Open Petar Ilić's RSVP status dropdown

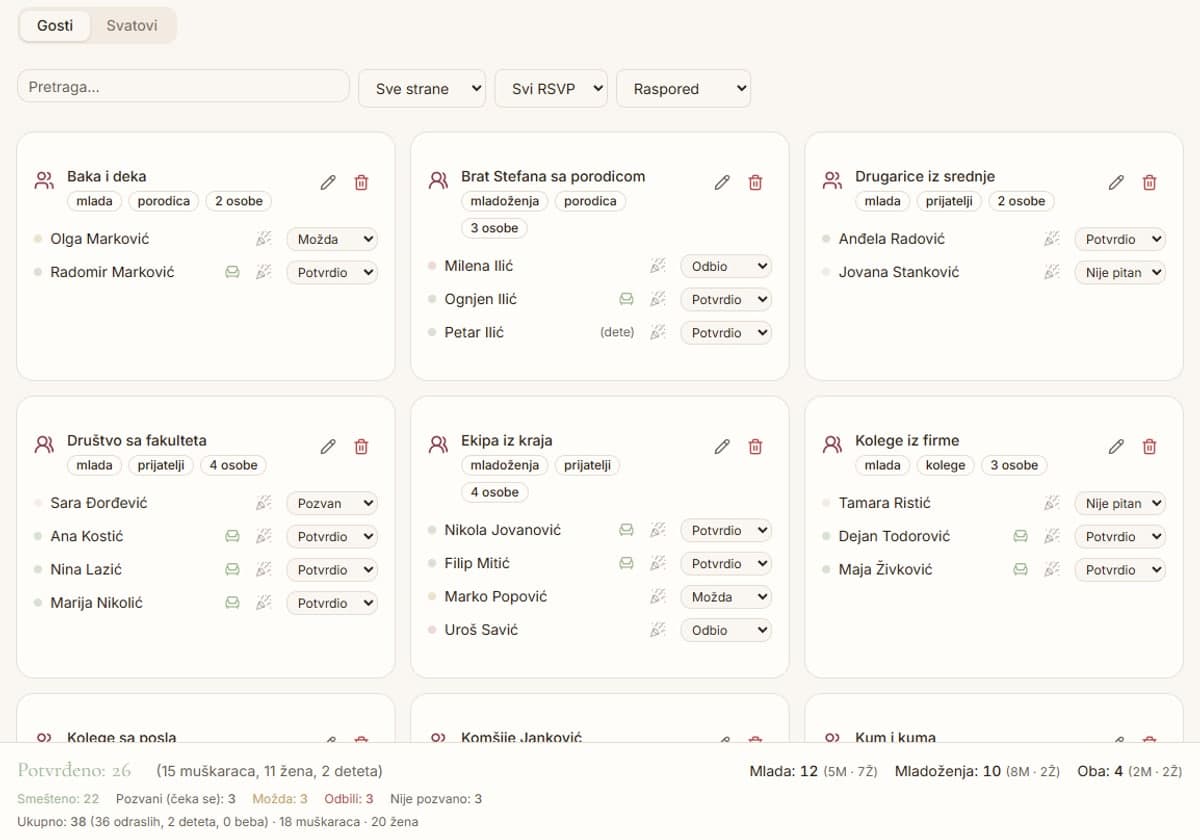726,332
